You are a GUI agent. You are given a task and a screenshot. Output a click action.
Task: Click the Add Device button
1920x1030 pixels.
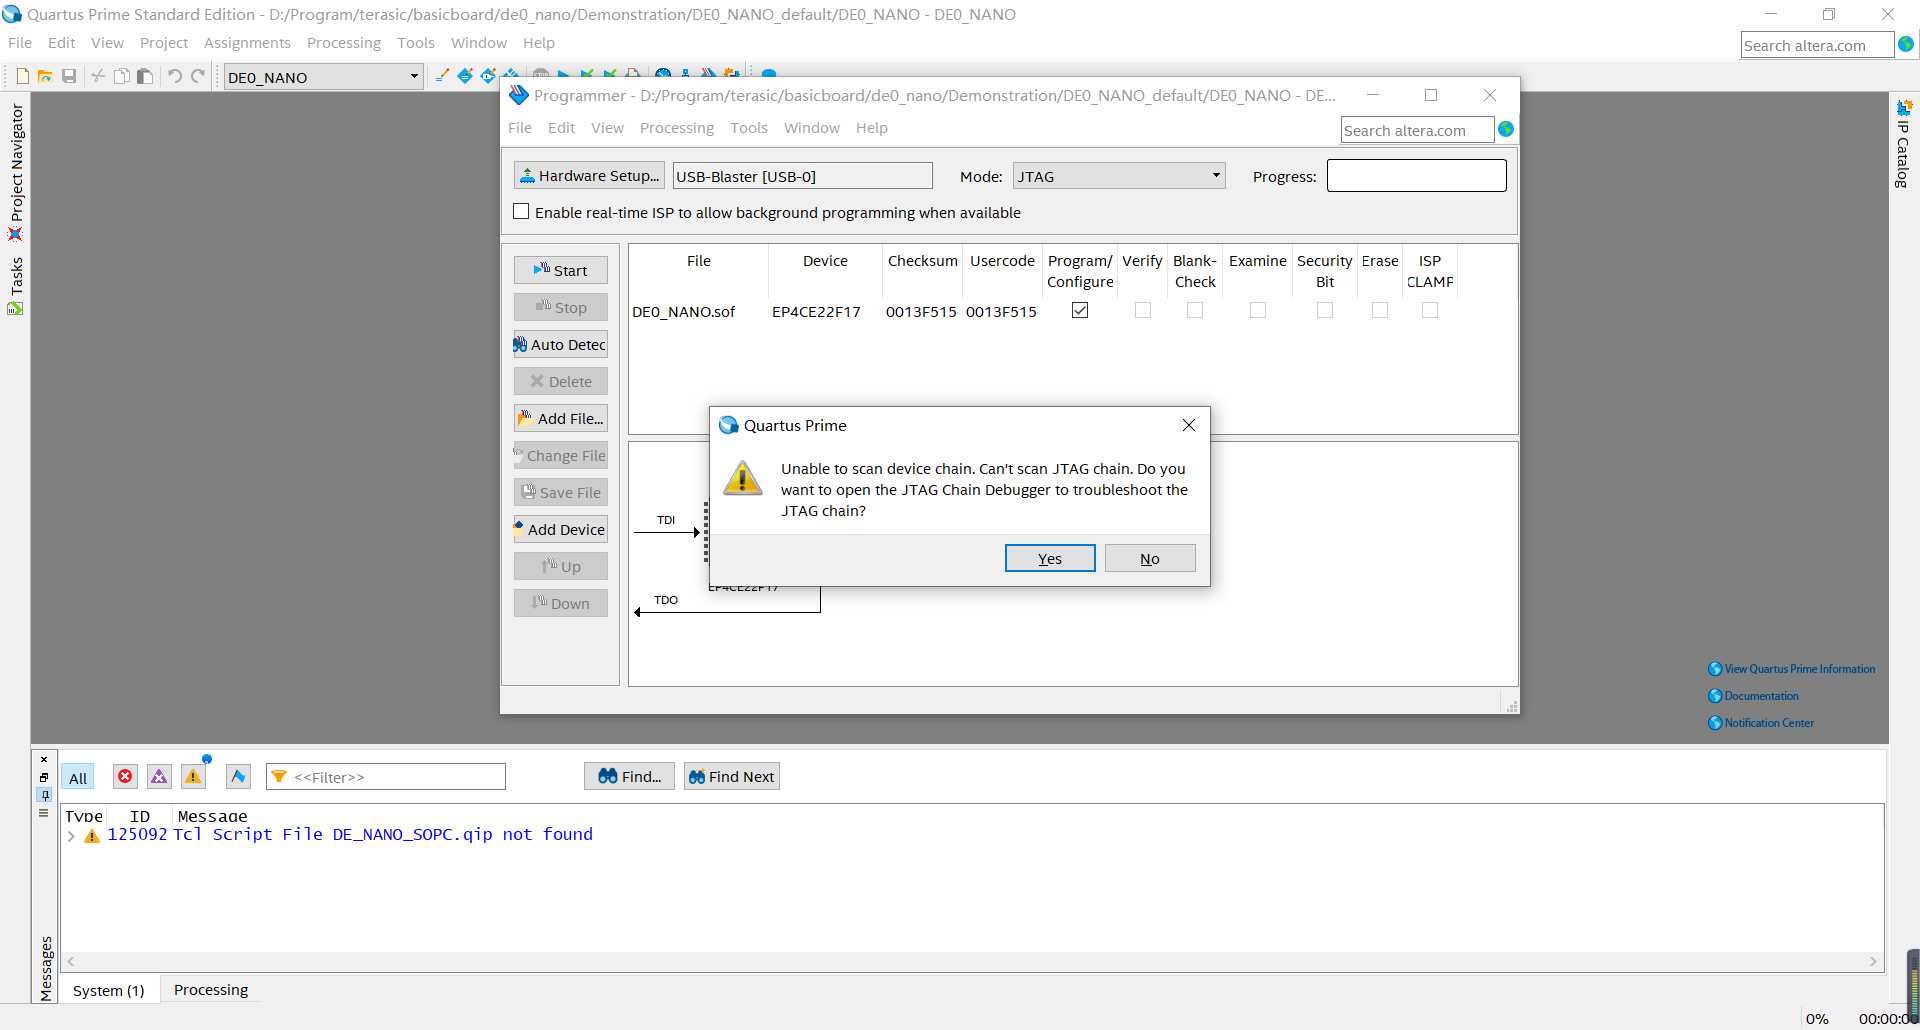coord(561,529)
